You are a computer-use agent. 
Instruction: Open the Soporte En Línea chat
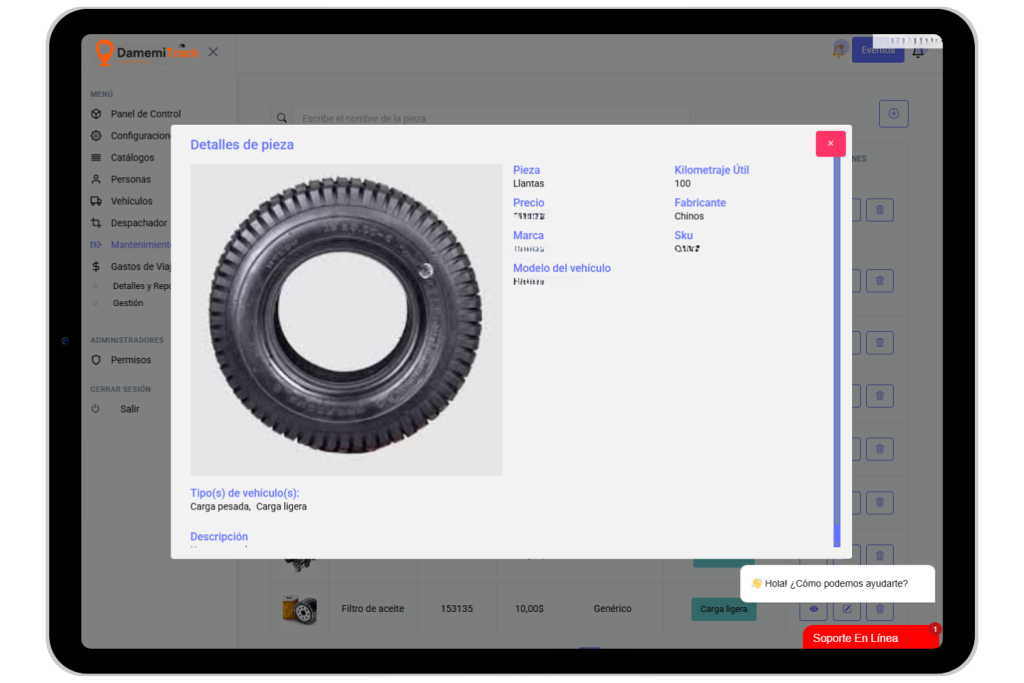click(869, 638)
